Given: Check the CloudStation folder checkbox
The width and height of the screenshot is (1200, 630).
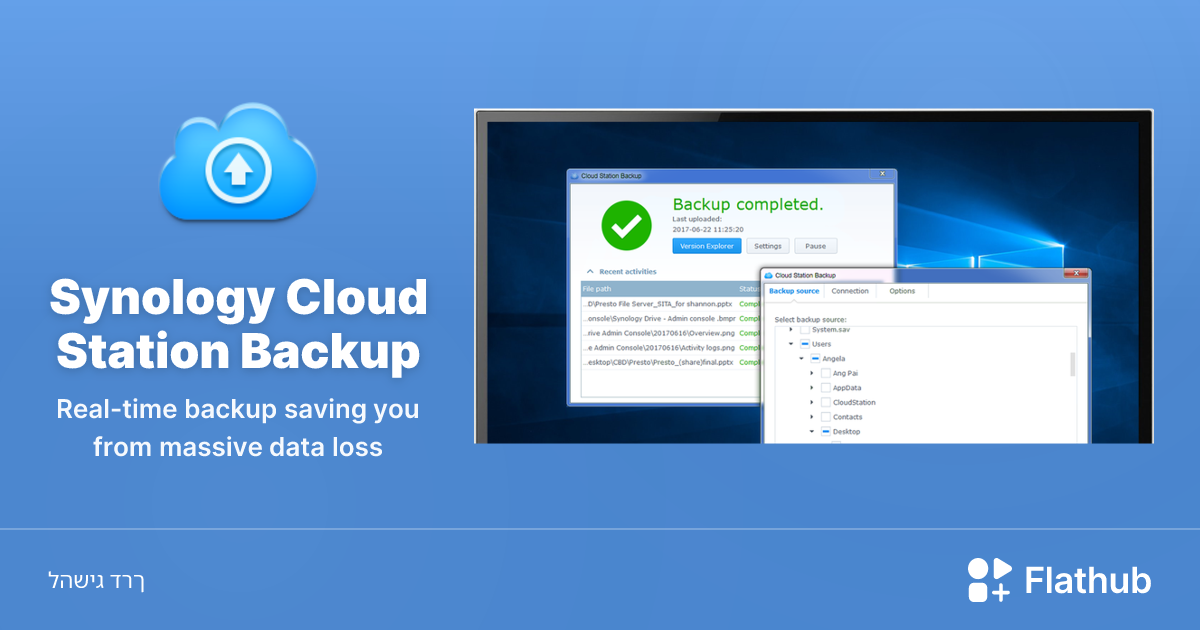Looking at the screenshot, I should pos(825,402).
